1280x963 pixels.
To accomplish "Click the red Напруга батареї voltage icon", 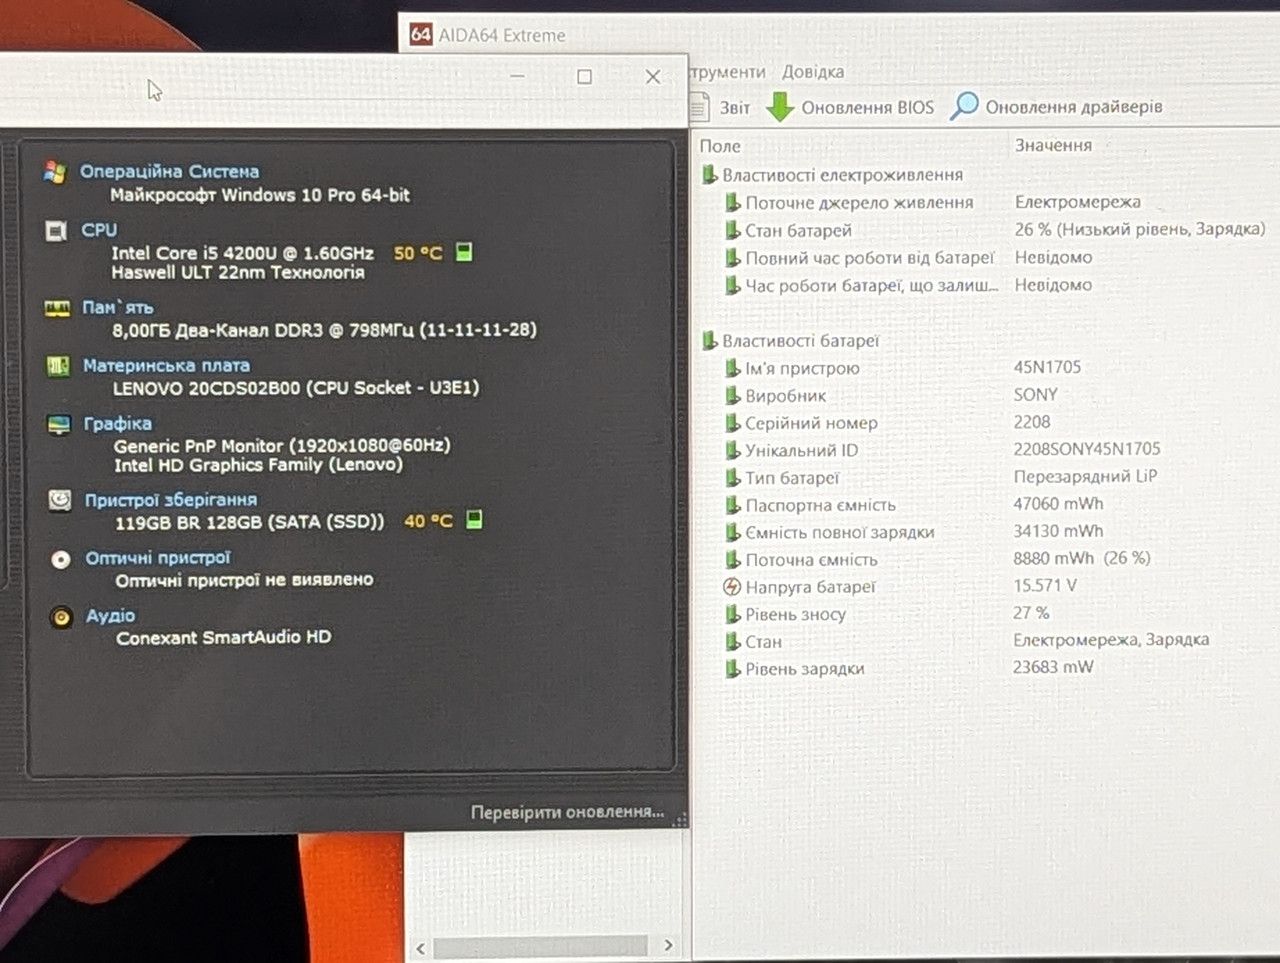I will (732, 587).
